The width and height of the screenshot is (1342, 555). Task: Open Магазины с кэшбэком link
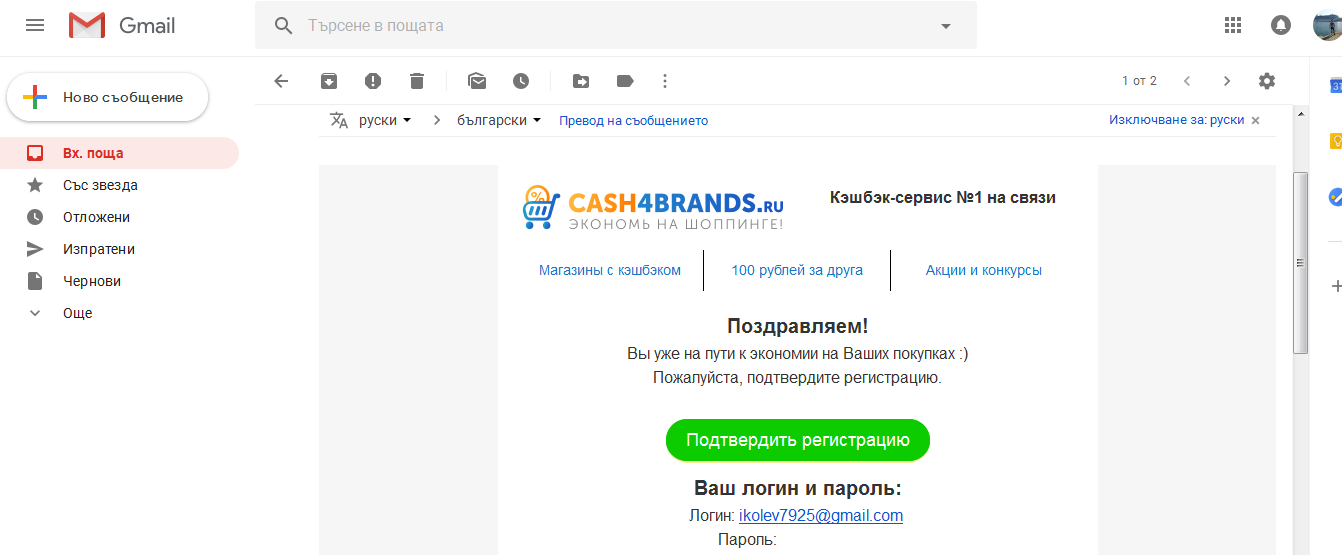[610, 270]
